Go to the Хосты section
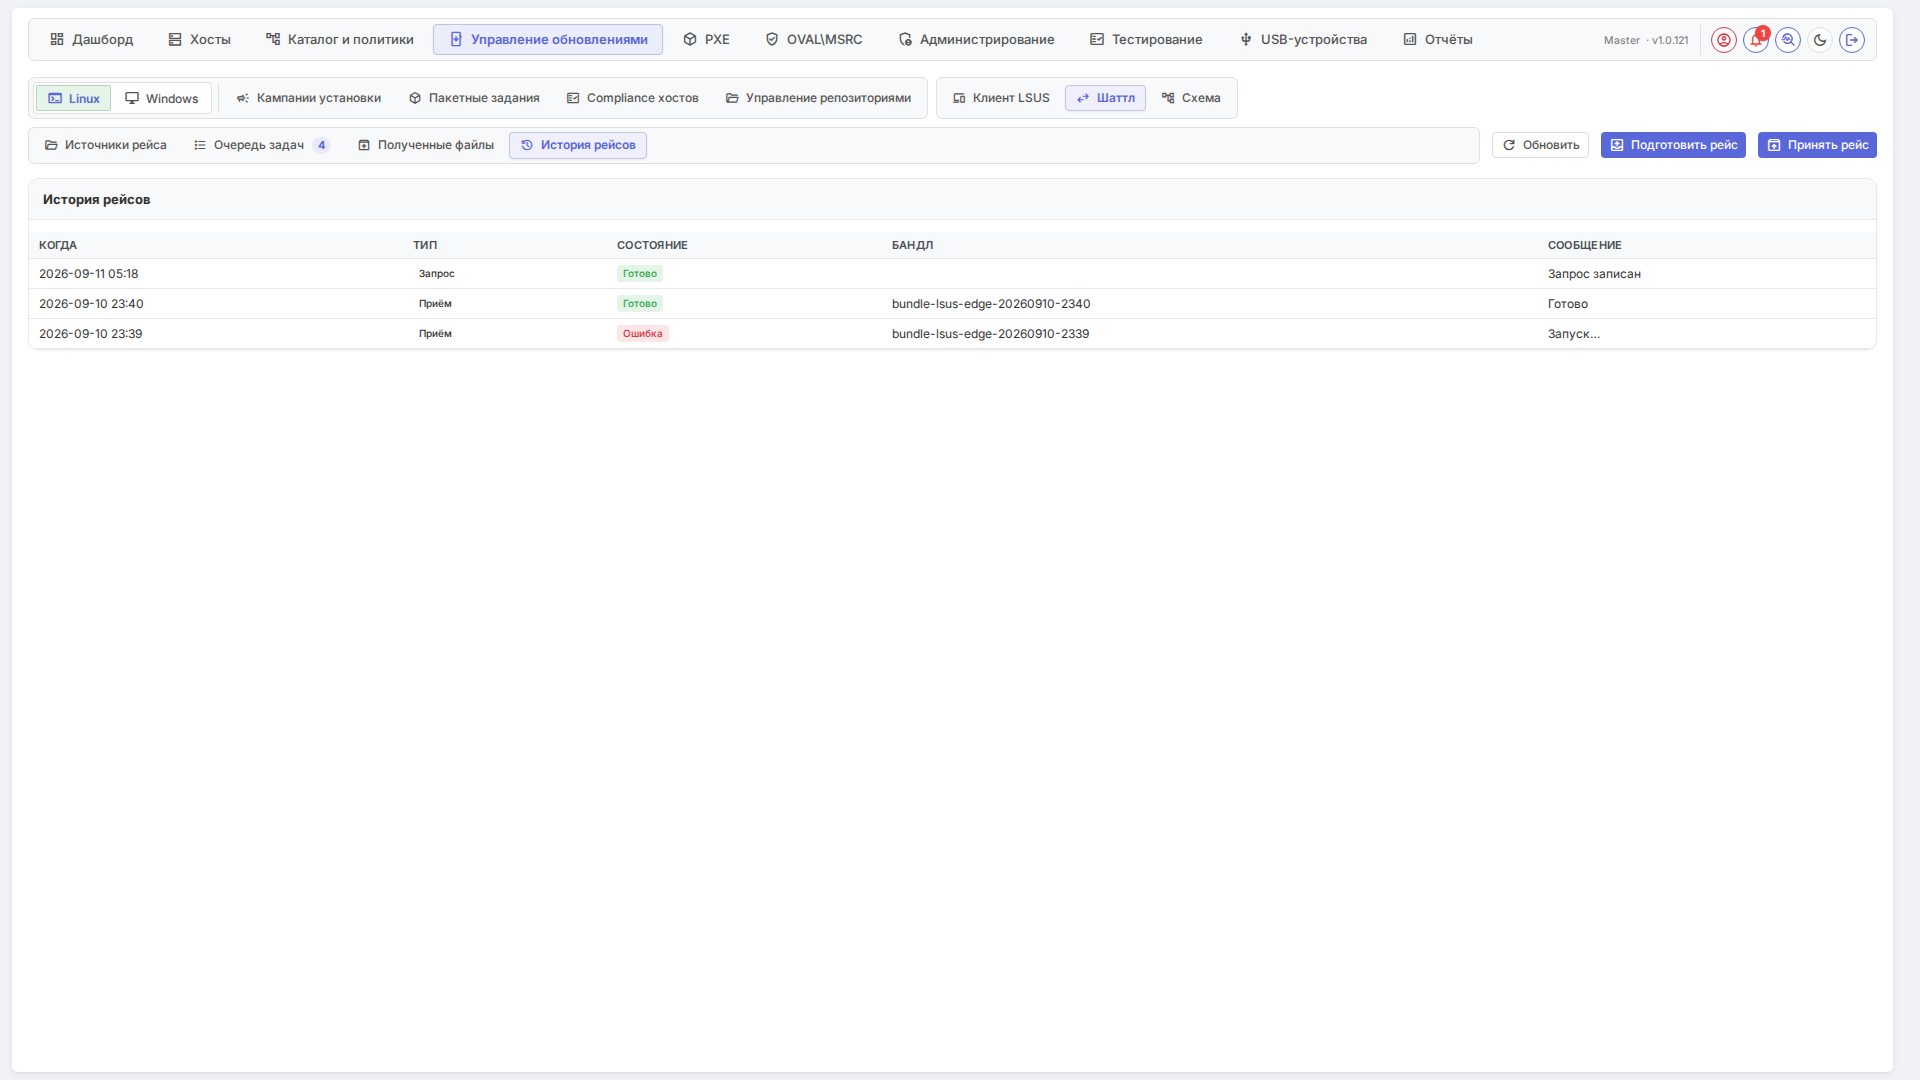 click(x=199, y=40)
